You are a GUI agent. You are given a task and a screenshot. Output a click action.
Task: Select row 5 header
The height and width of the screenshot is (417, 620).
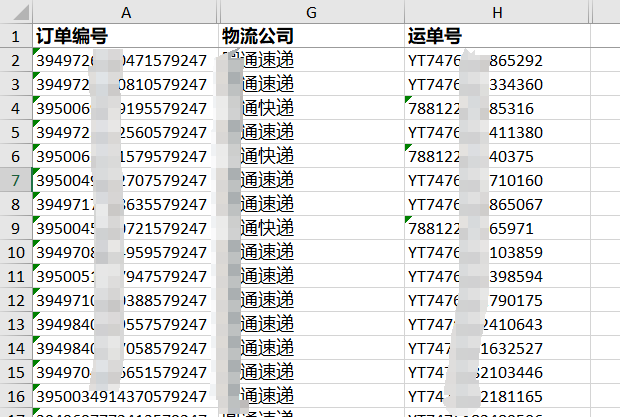(x=16, y=132)
